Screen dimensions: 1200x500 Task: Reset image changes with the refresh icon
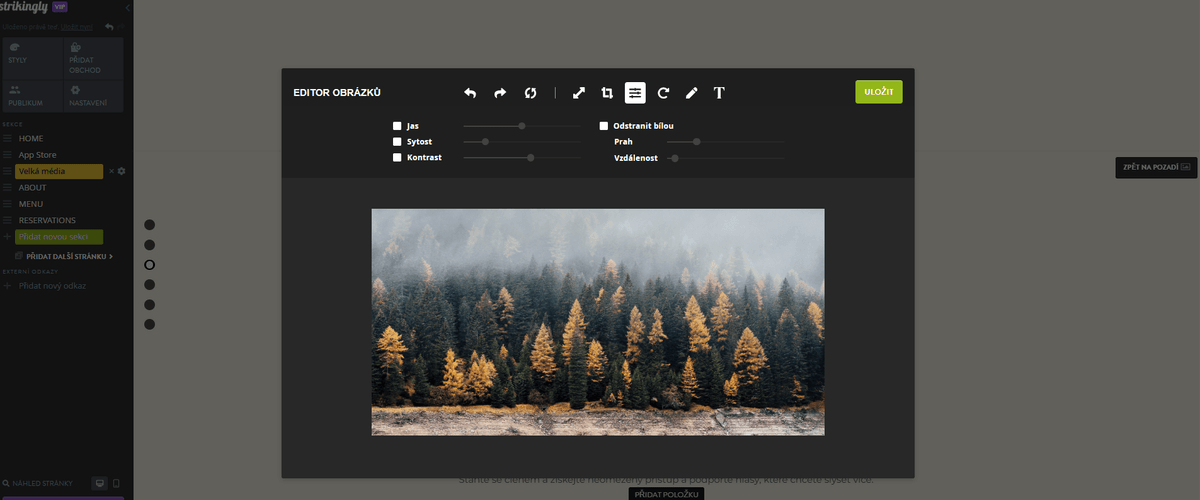click(x=530, y=93)
